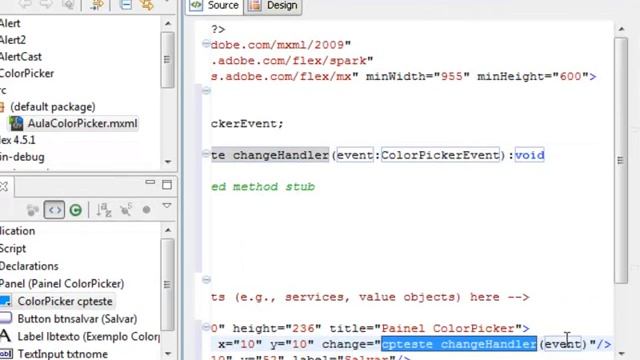Click the code editor scrollbar up arrow
The image size is (640, 360).
click(x=621, y=29)
